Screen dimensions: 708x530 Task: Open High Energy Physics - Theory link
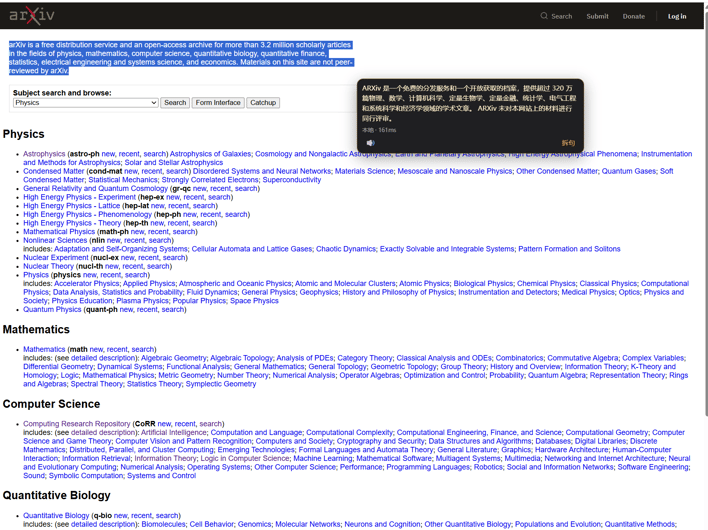[72, 223]
